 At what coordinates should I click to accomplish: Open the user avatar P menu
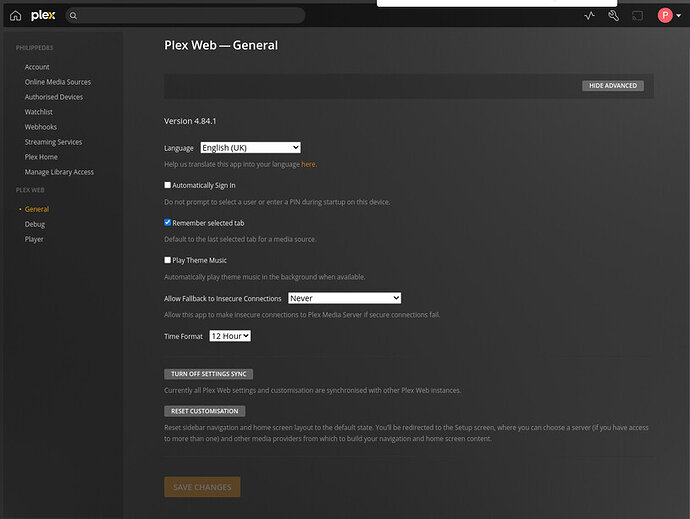[x=665, y=15]
